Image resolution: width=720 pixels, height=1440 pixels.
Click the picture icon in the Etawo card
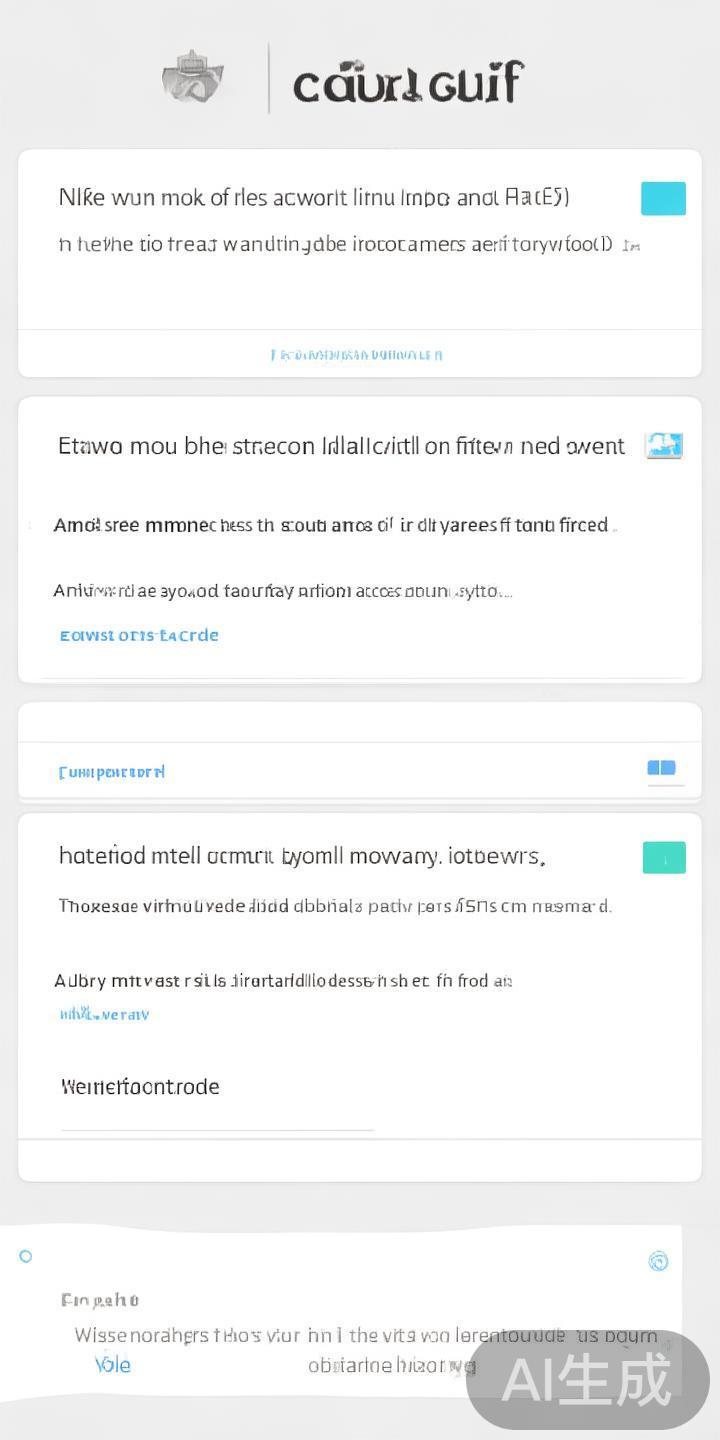click(664, 445)
